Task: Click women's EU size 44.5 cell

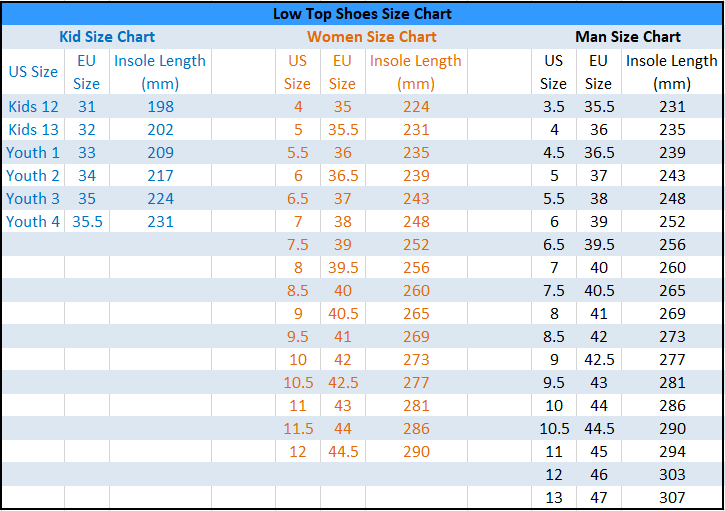Action: click(342, 452)
